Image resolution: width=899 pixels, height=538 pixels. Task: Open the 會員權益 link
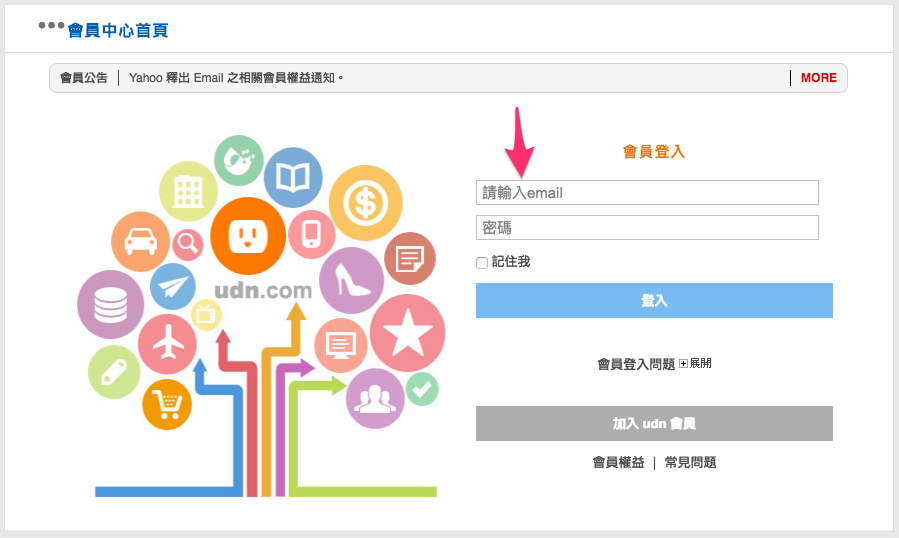618,462
